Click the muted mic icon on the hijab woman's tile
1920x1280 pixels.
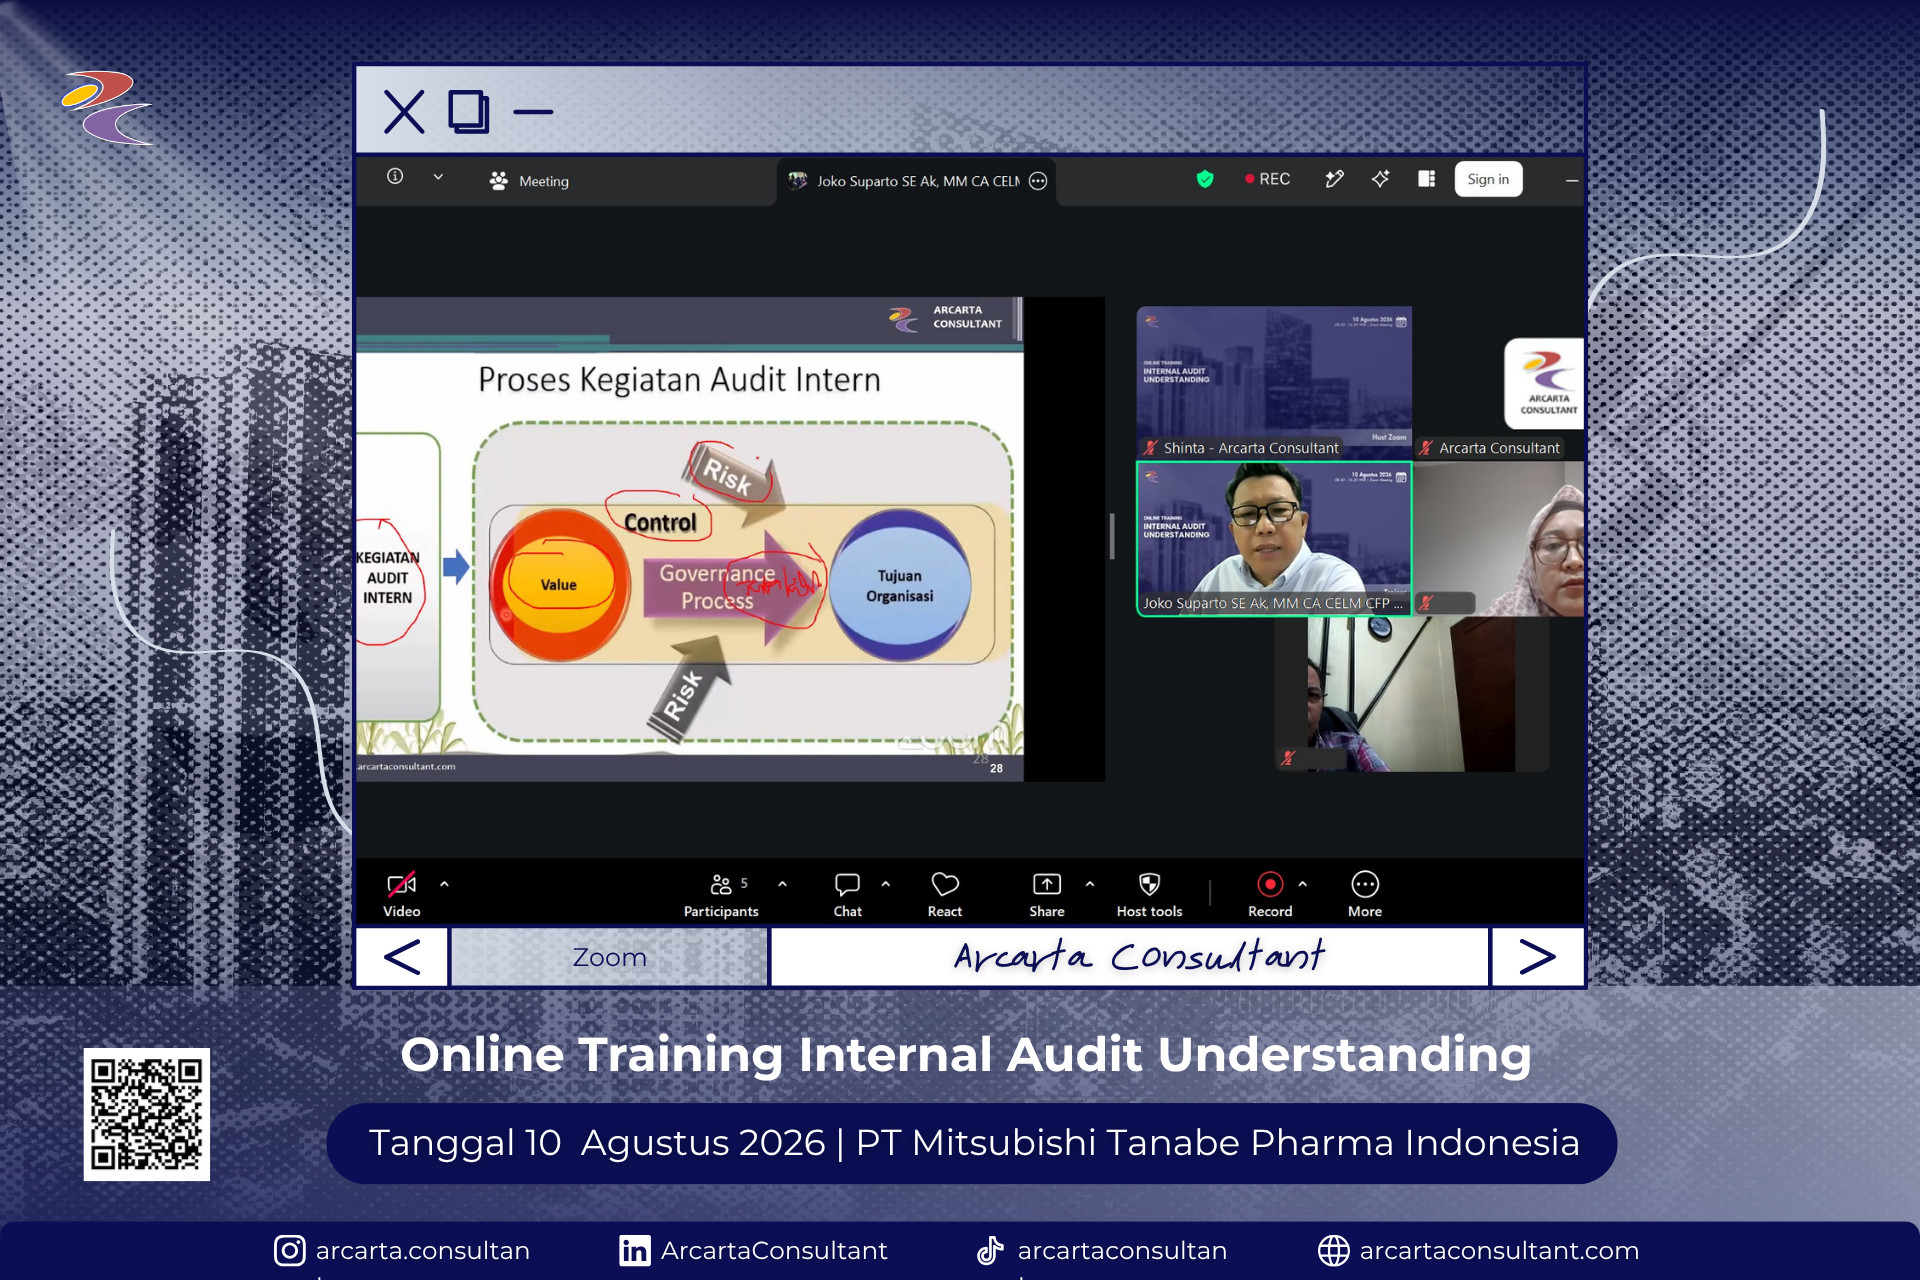(x=1427, y=603)
